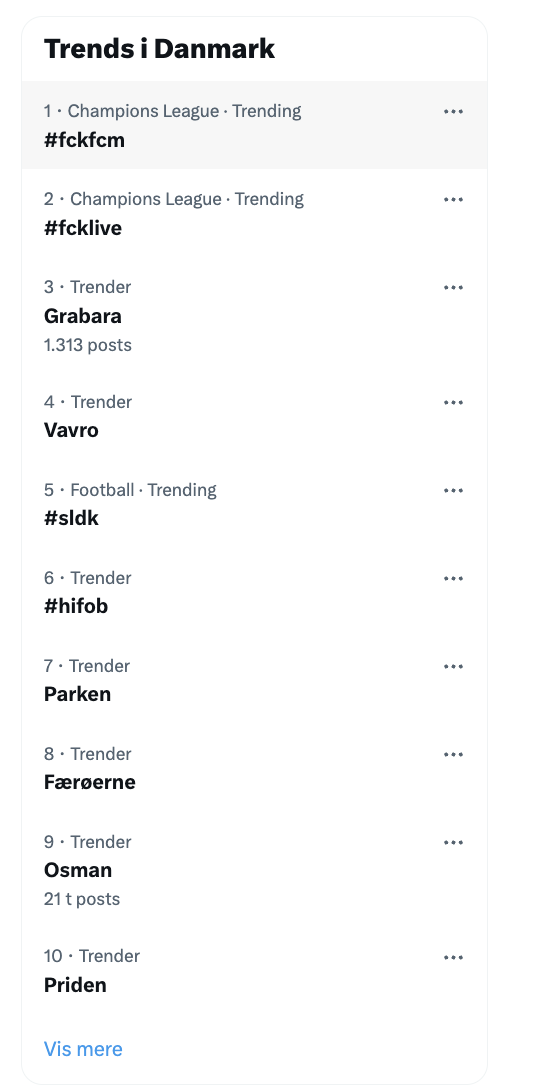Image resolution: width=546 pixels, height=1090 pixels.
Task: Open the #sldk Football hashtag
Action: 255,504
